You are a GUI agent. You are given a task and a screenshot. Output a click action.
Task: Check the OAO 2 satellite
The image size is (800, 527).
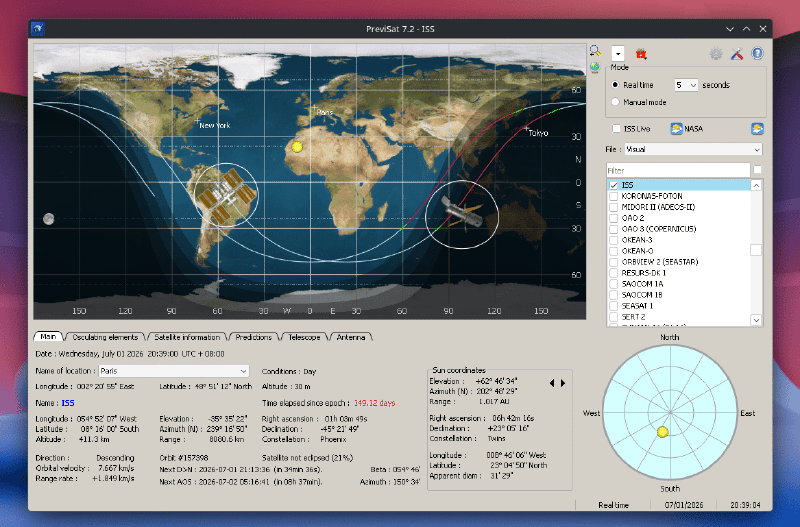pyautogui.click(x=614, y=218)
